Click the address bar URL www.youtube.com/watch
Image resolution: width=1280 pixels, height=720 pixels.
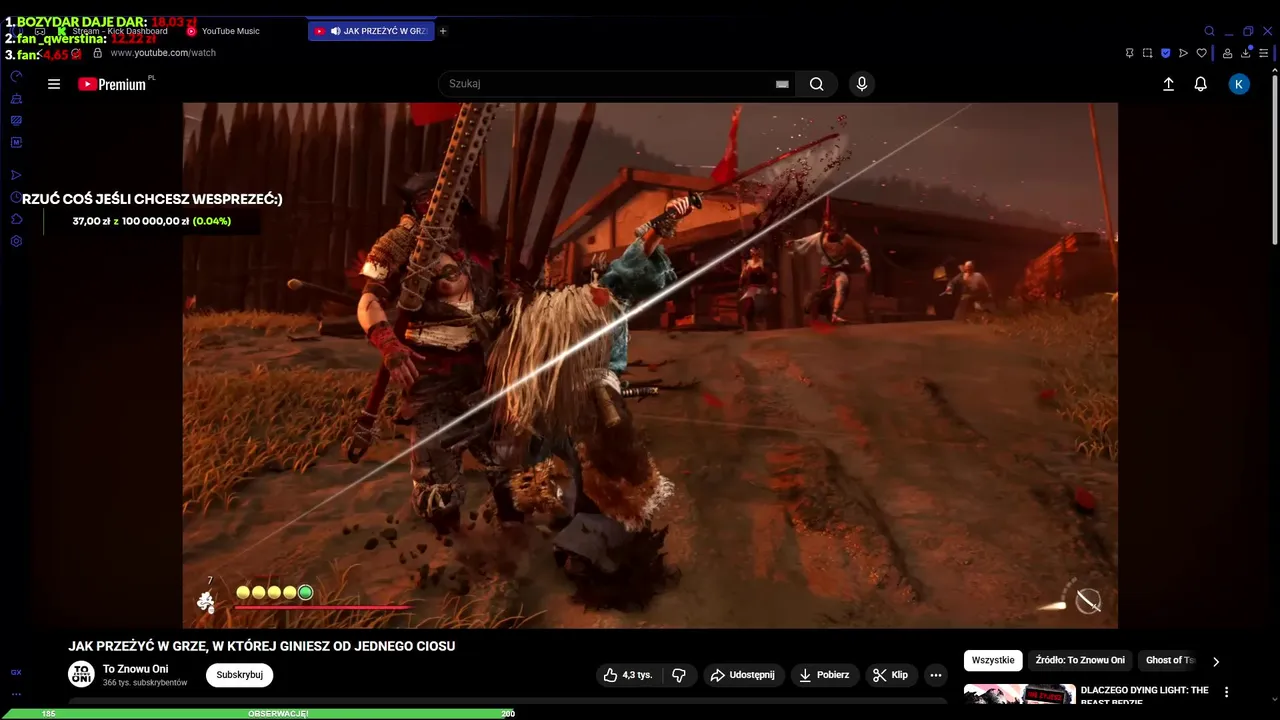click(163, 53)
